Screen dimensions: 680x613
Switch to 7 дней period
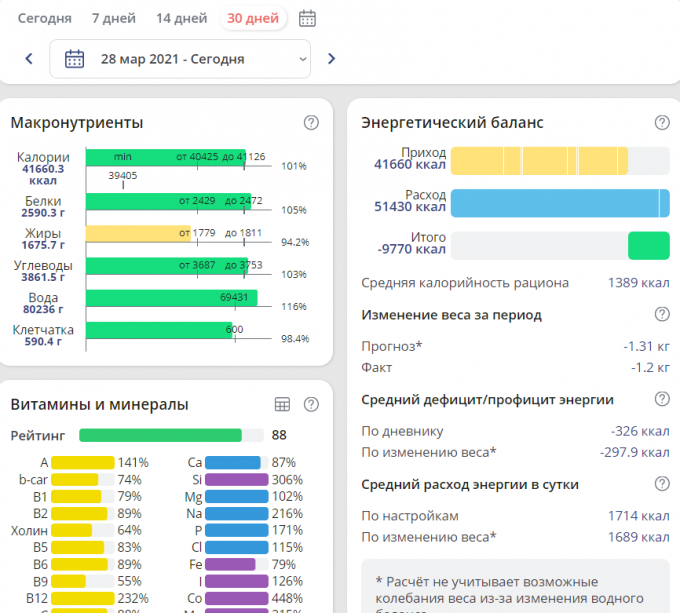click(x=113, y=18)
